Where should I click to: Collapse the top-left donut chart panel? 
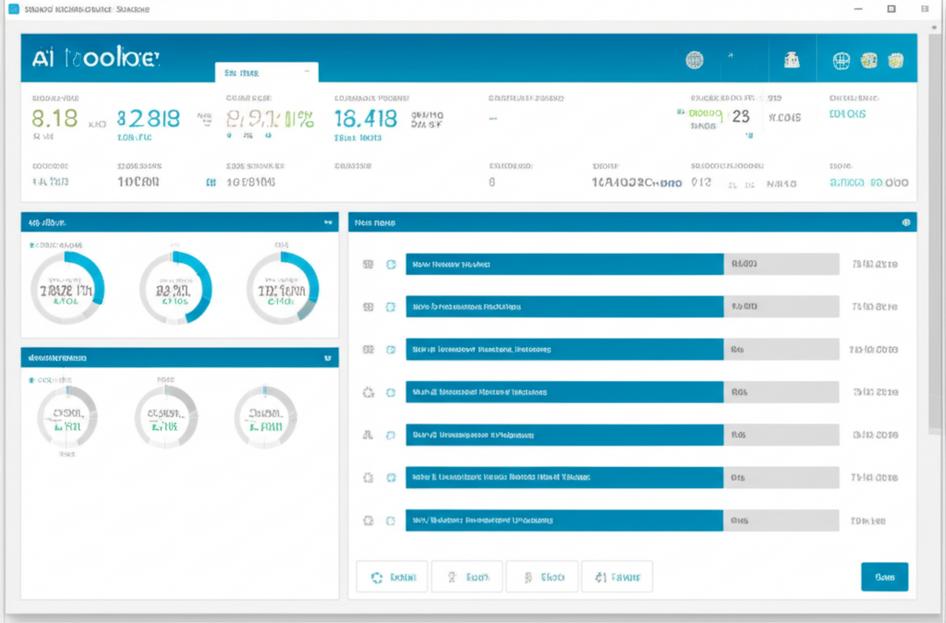click(x=327, y=223)
